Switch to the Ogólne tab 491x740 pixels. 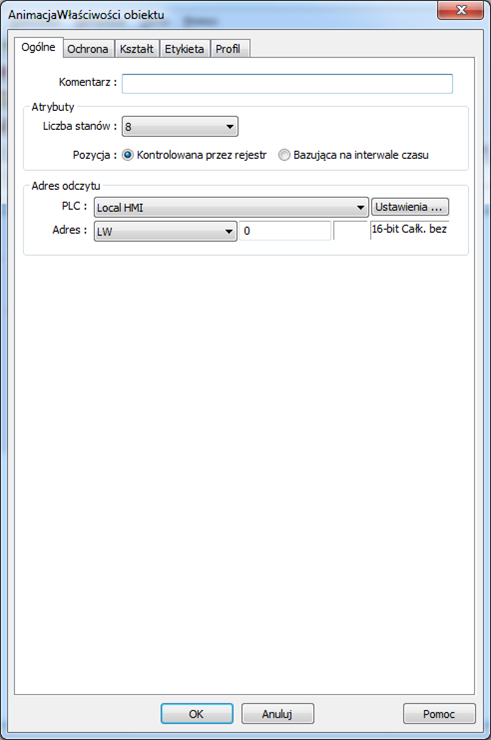coord(39,48)
